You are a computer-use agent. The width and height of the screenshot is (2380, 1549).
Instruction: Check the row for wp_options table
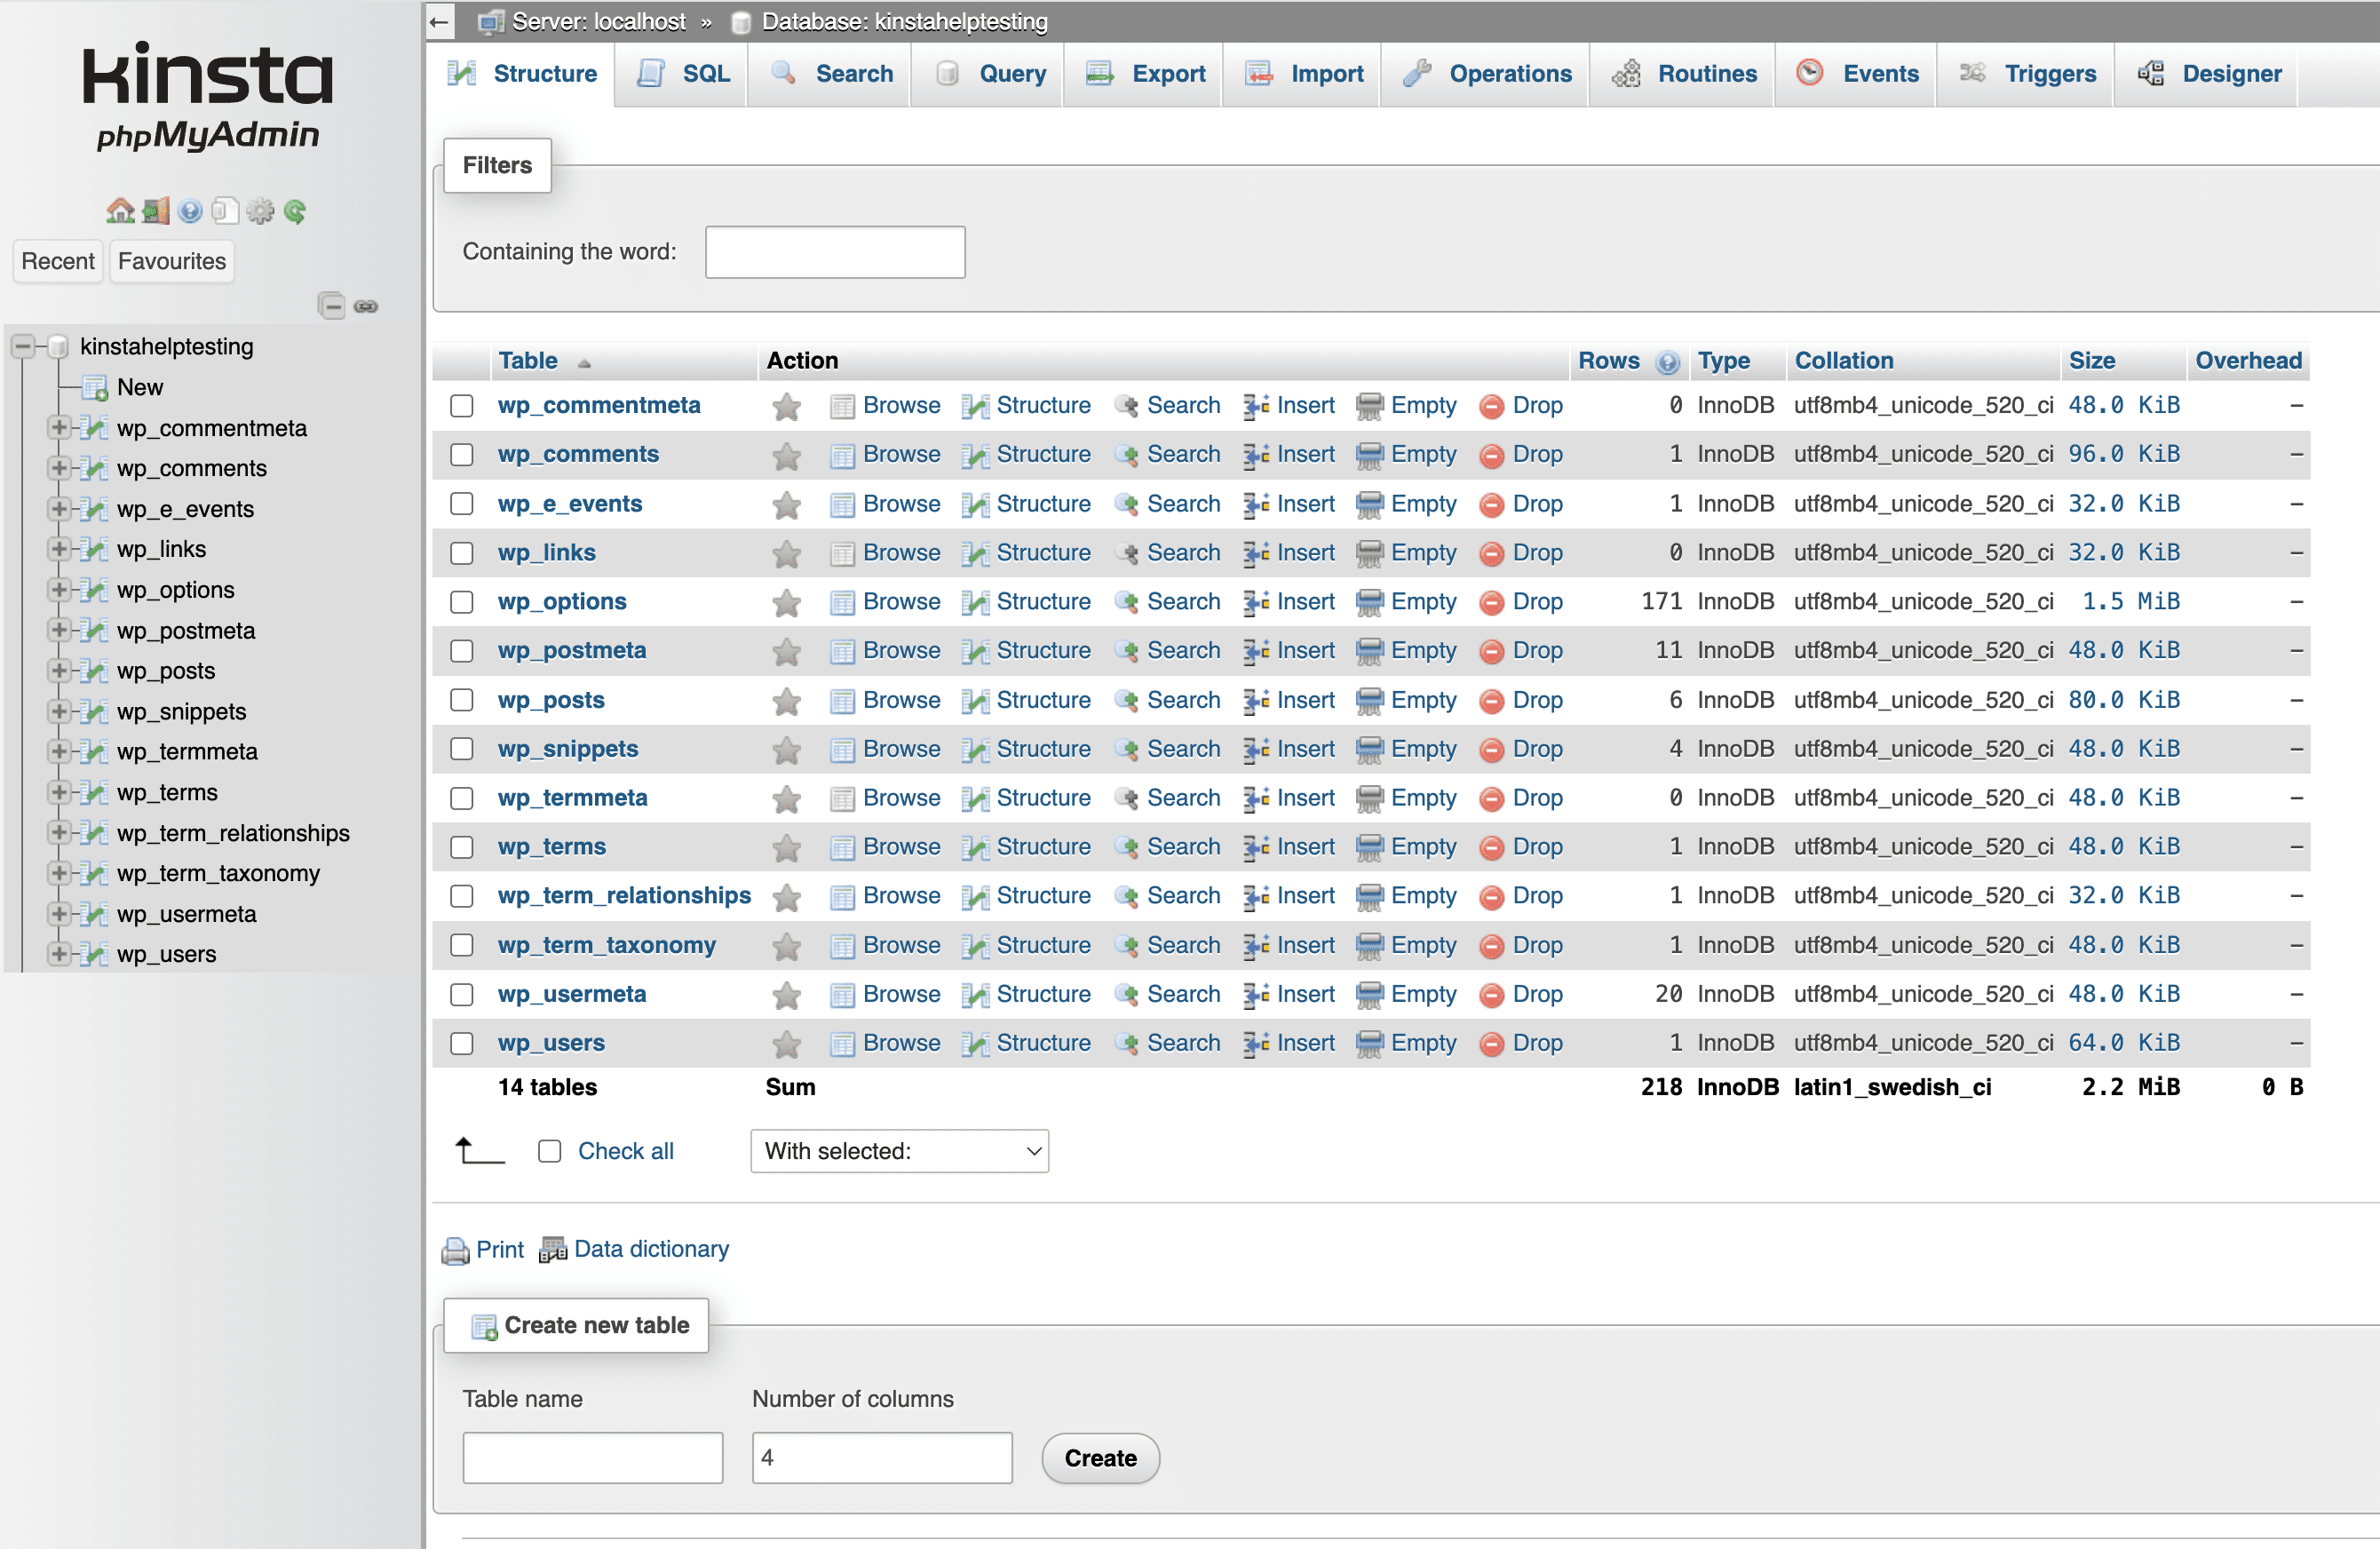pyautogui.click(x=461, y=601)
